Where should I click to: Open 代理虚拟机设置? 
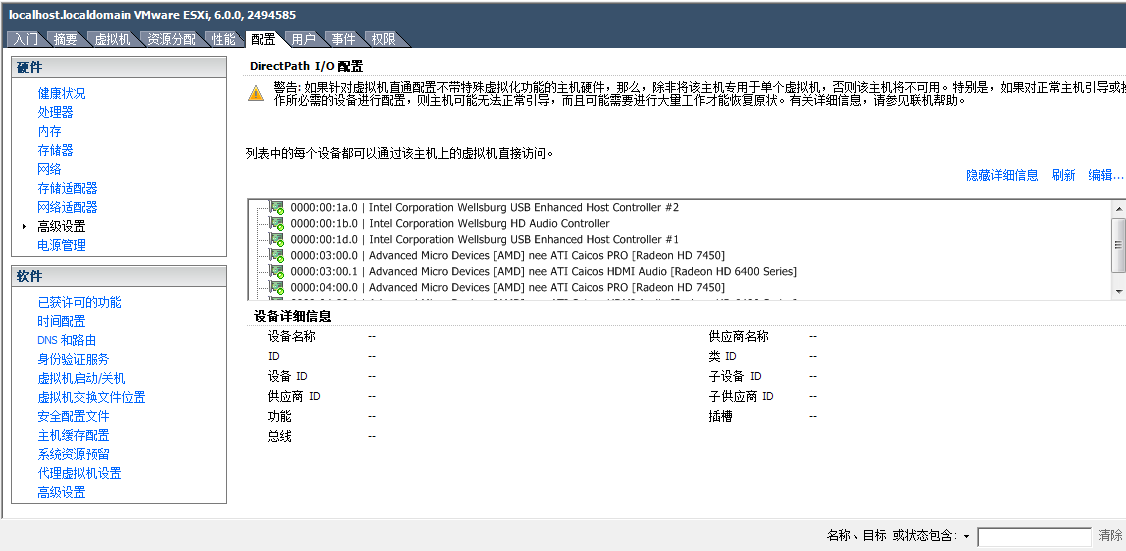pyautogui.click(x=80, y=473)
